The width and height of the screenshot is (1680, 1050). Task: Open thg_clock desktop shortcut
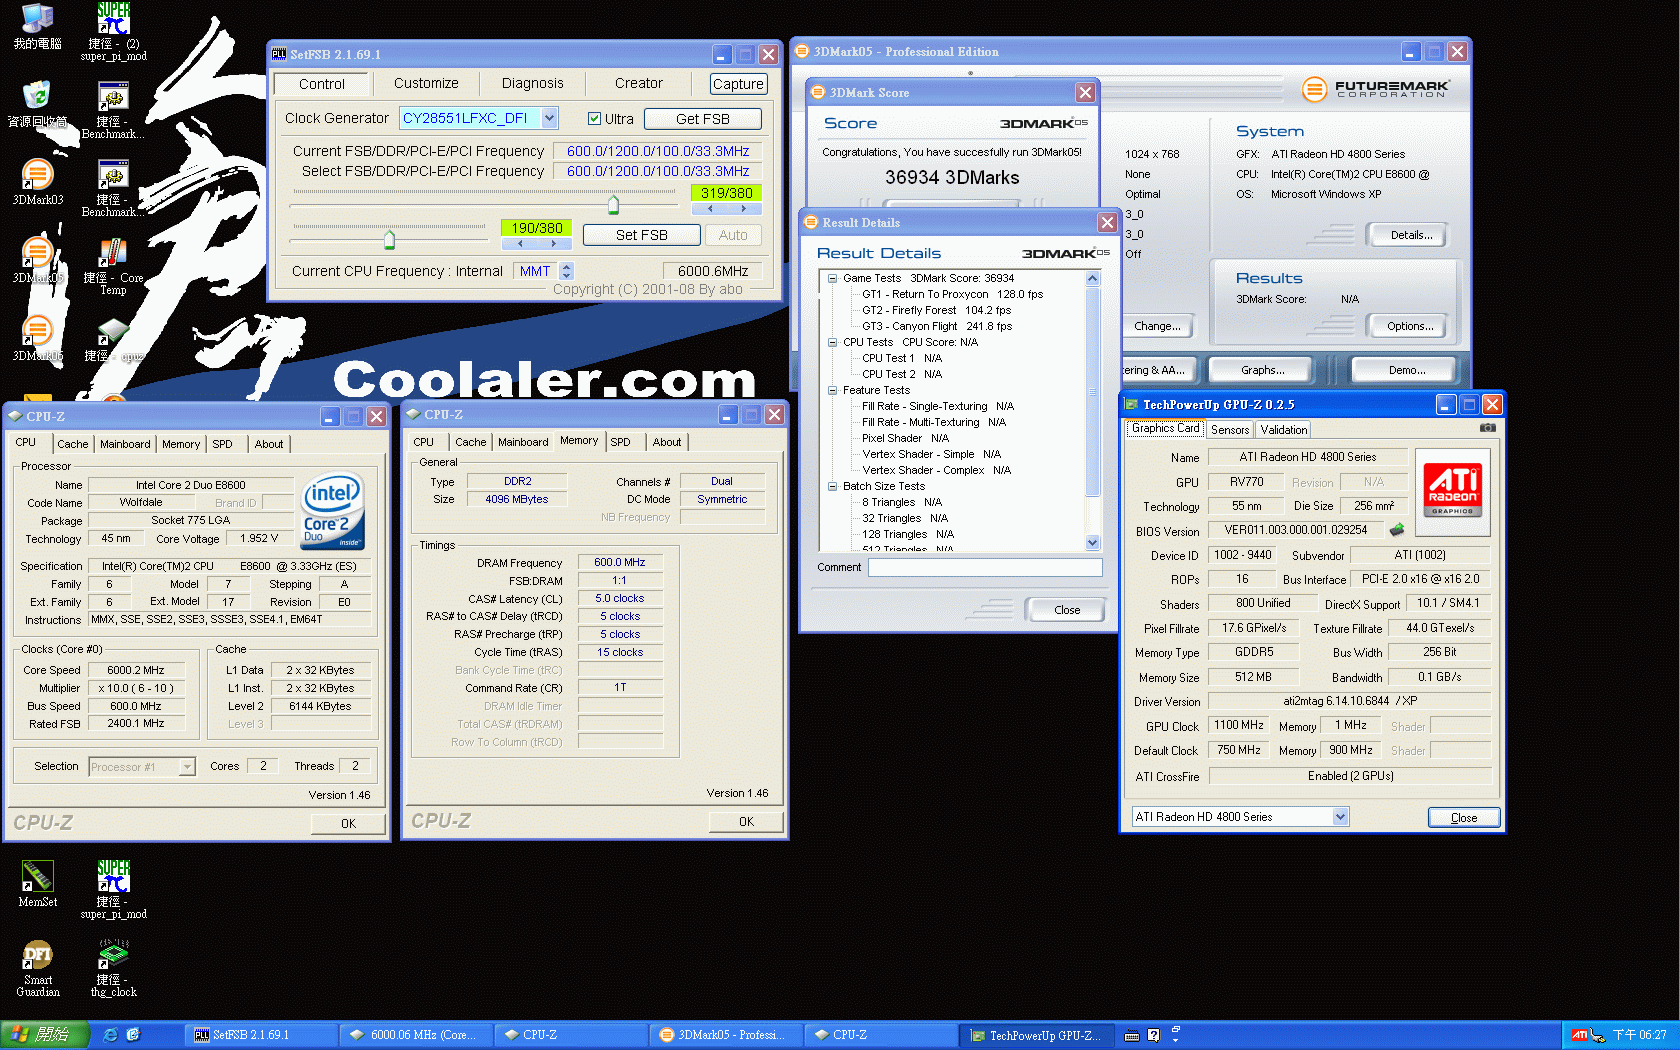click(113, 968)
